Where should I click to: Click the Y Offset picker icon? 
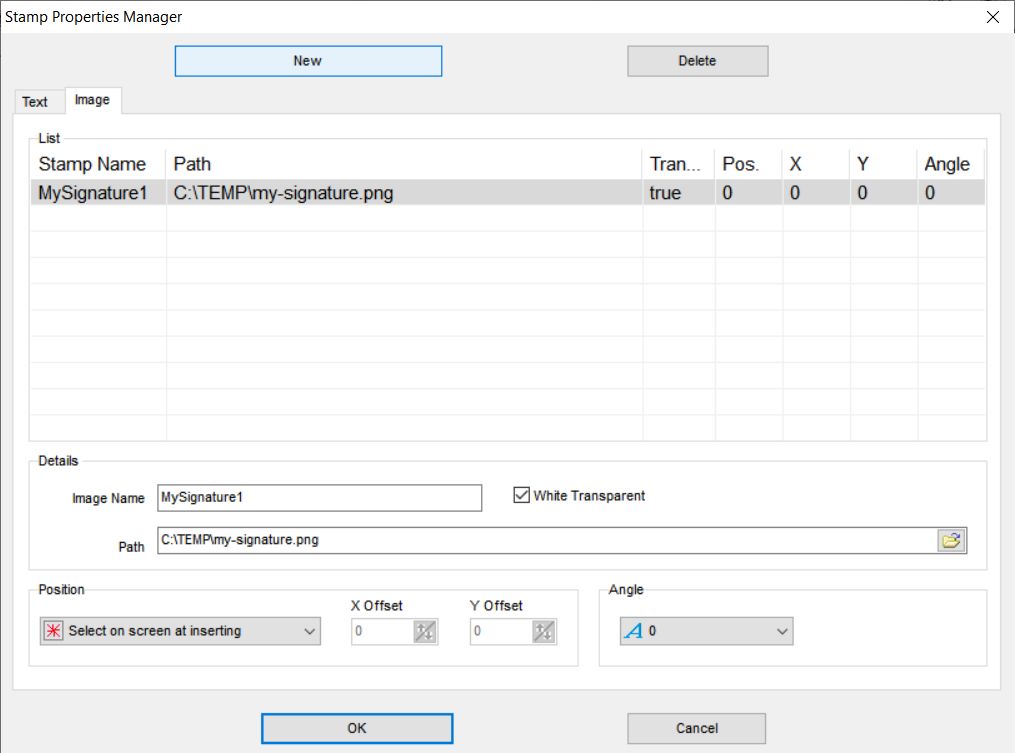click(544, 631)
